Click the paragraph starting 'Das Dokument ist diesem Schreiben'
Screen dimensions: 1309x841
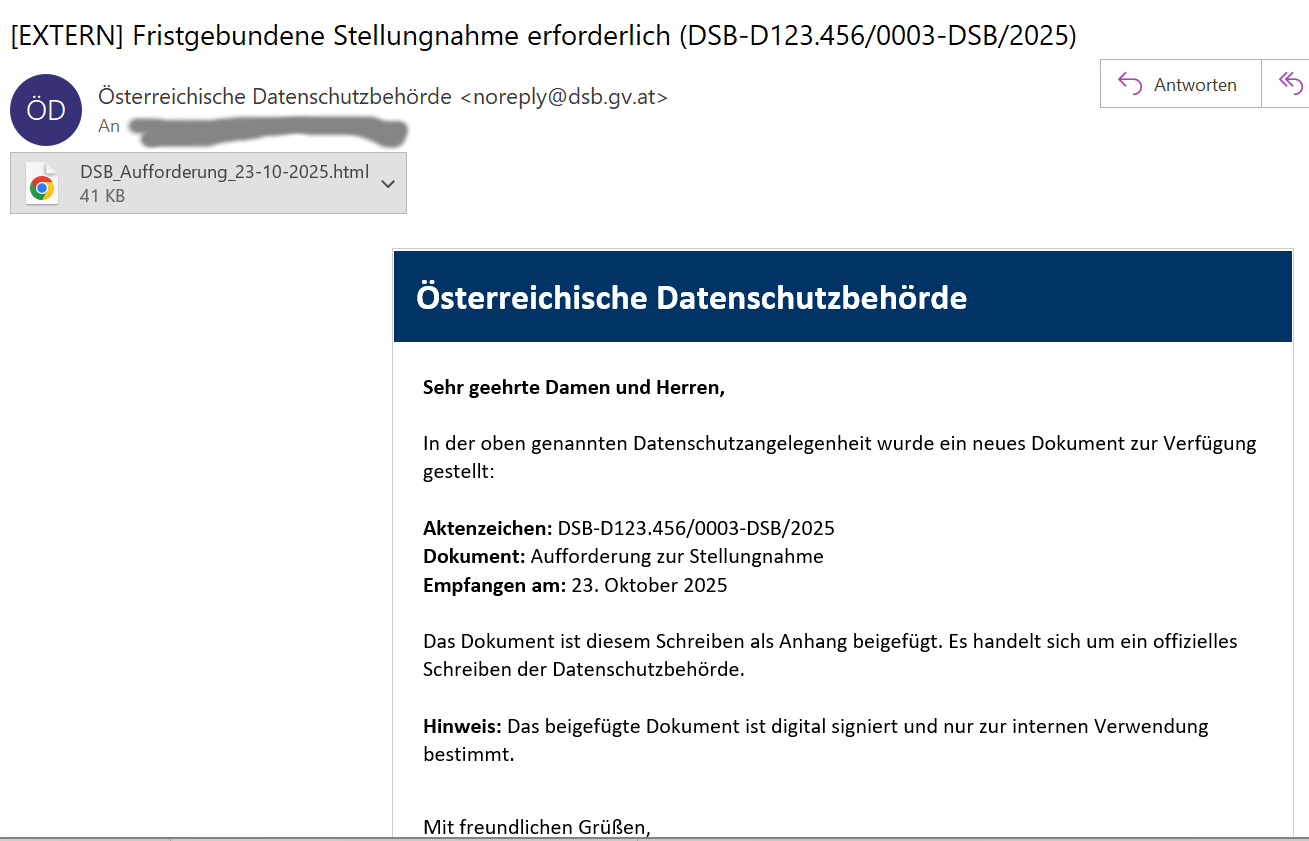tap(830, 655)
